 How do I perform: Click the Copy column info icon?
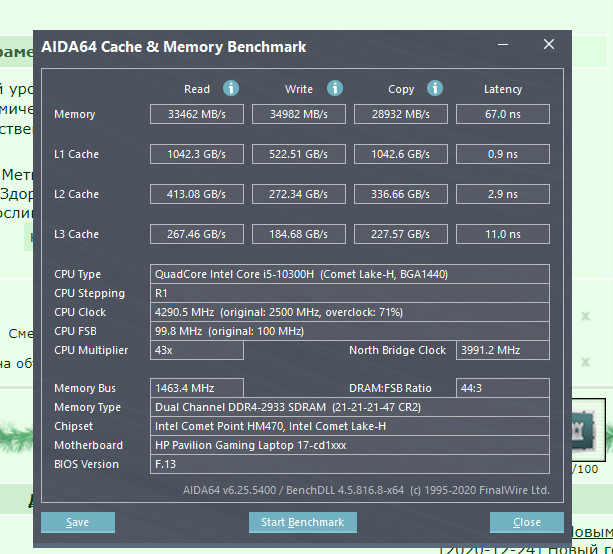[435, 88]
